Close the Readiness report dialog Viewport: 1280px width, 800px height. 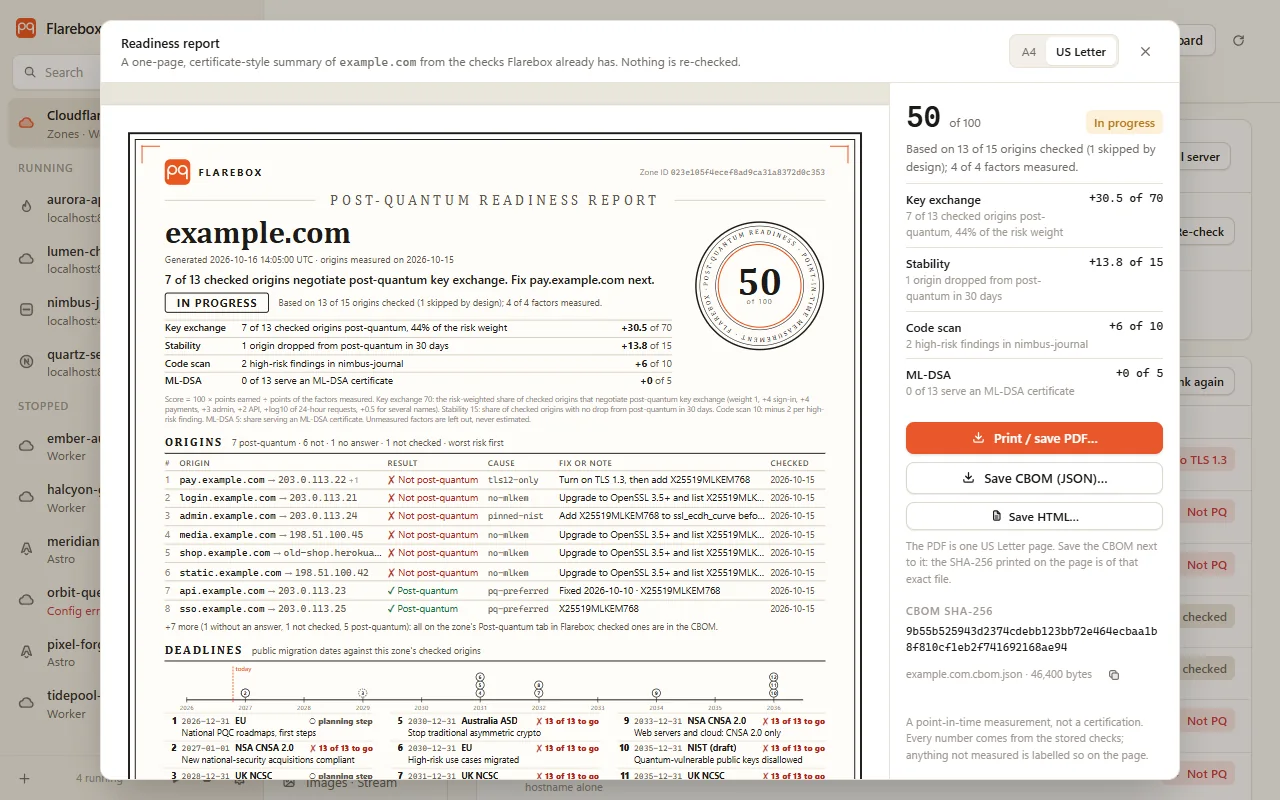[1146, 52]
